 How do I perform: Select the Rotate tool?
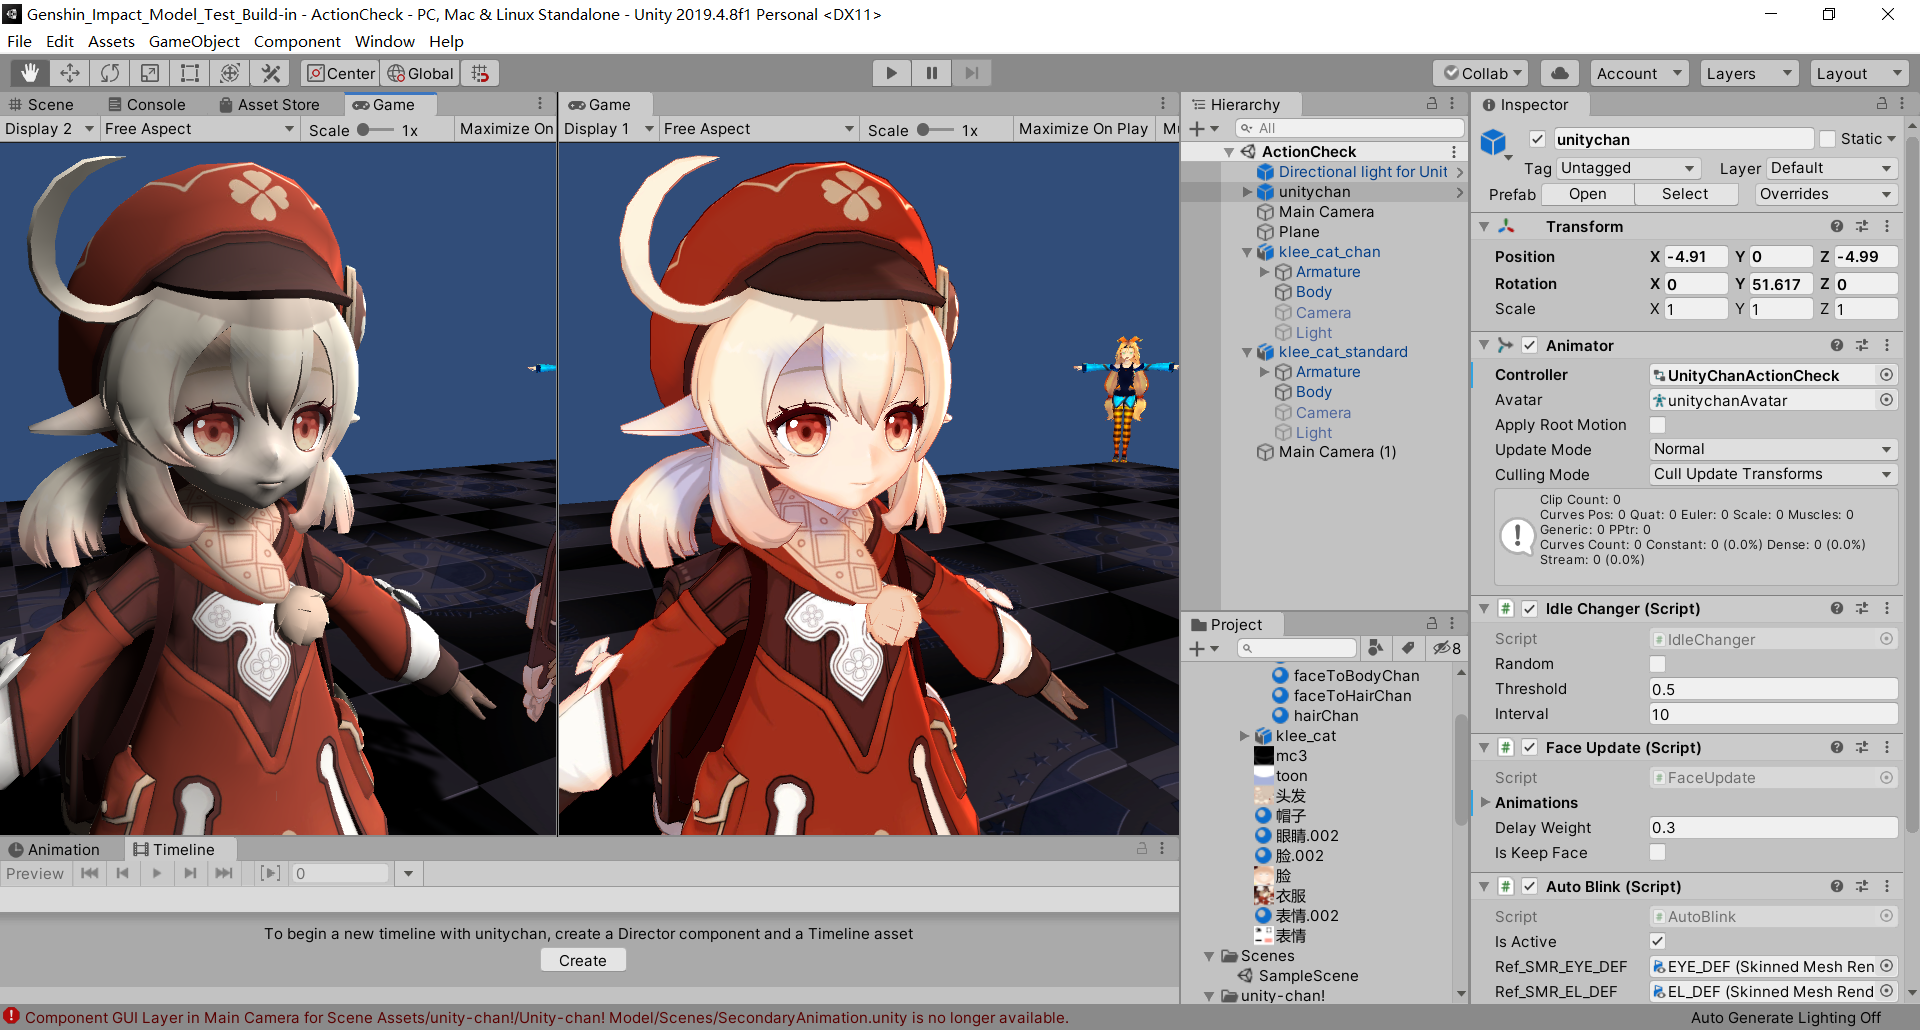tap(110, 73)
